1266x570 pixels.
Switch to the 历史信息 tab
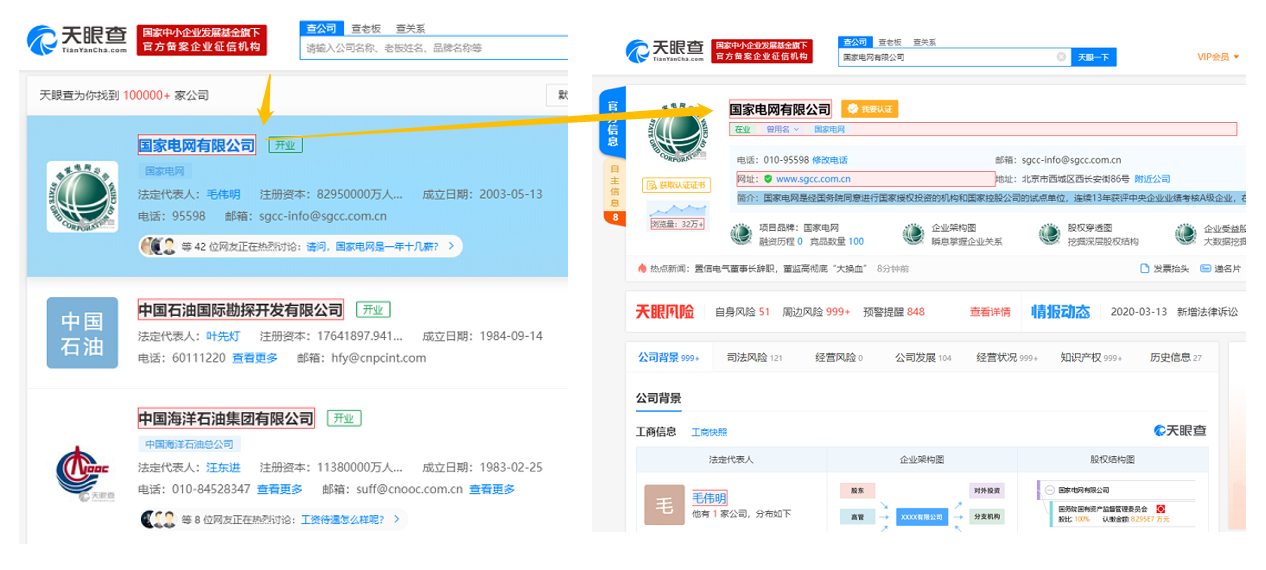pos(1176,357)
